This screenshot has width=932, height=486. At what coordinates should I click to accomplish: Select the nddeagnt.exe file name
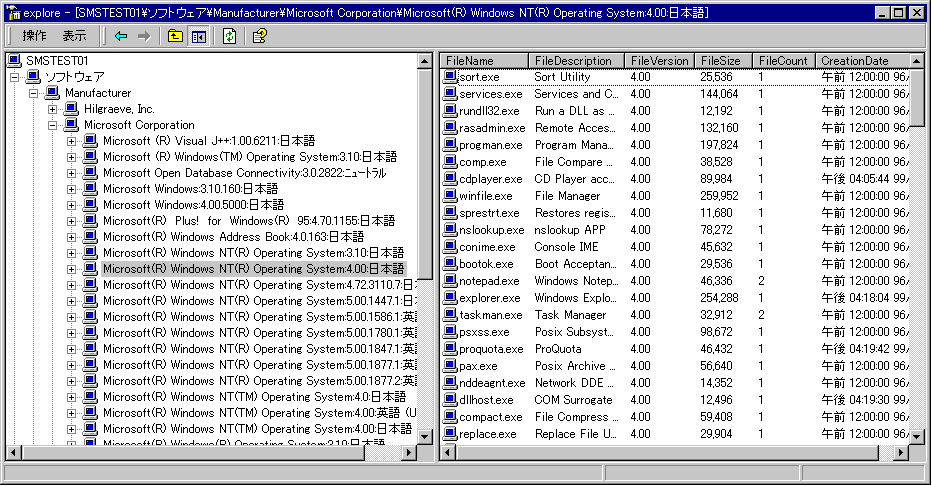click(492, 383)
